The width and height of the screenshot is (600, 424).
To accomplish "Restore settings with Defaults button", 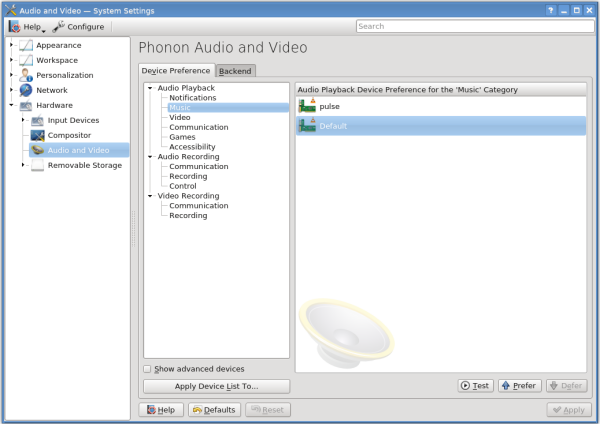I will (x=214, y=410).
